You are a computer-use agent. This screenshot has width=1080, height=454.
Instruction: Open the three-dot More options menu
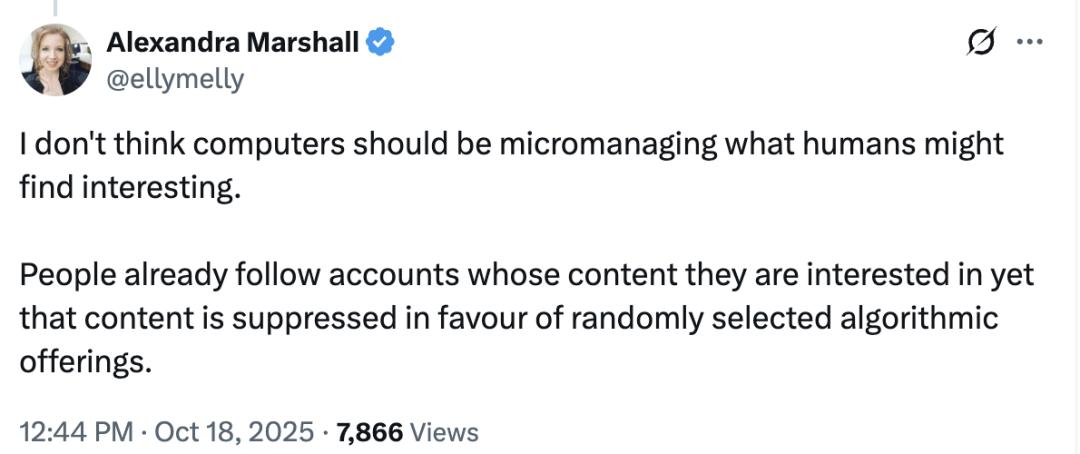click(1029, 43)
